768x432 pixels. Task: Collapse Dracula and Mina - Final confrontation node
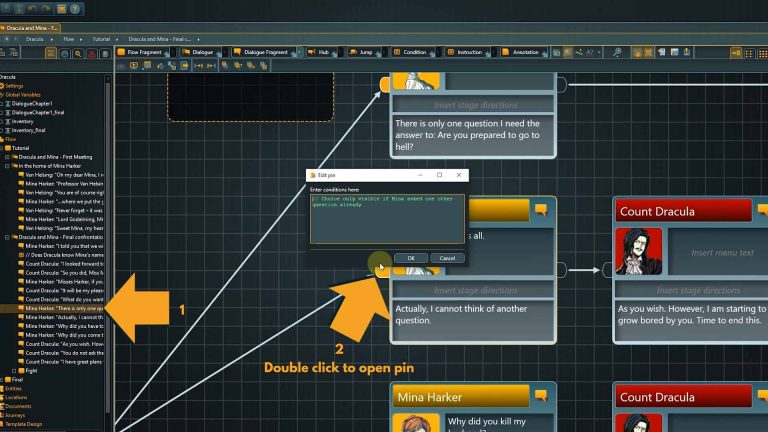pyautogui.click(x=7, y=237)
